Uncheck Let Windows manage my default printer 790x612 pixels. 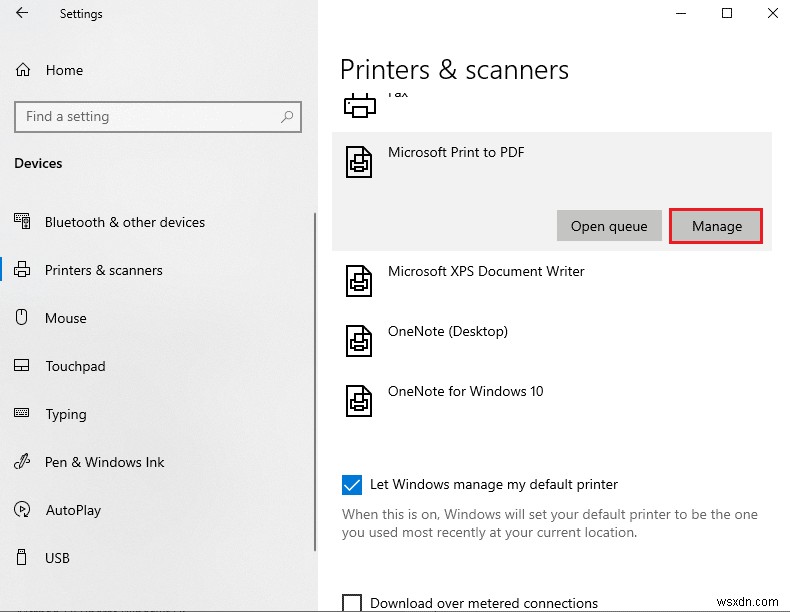tap(352, 485)
